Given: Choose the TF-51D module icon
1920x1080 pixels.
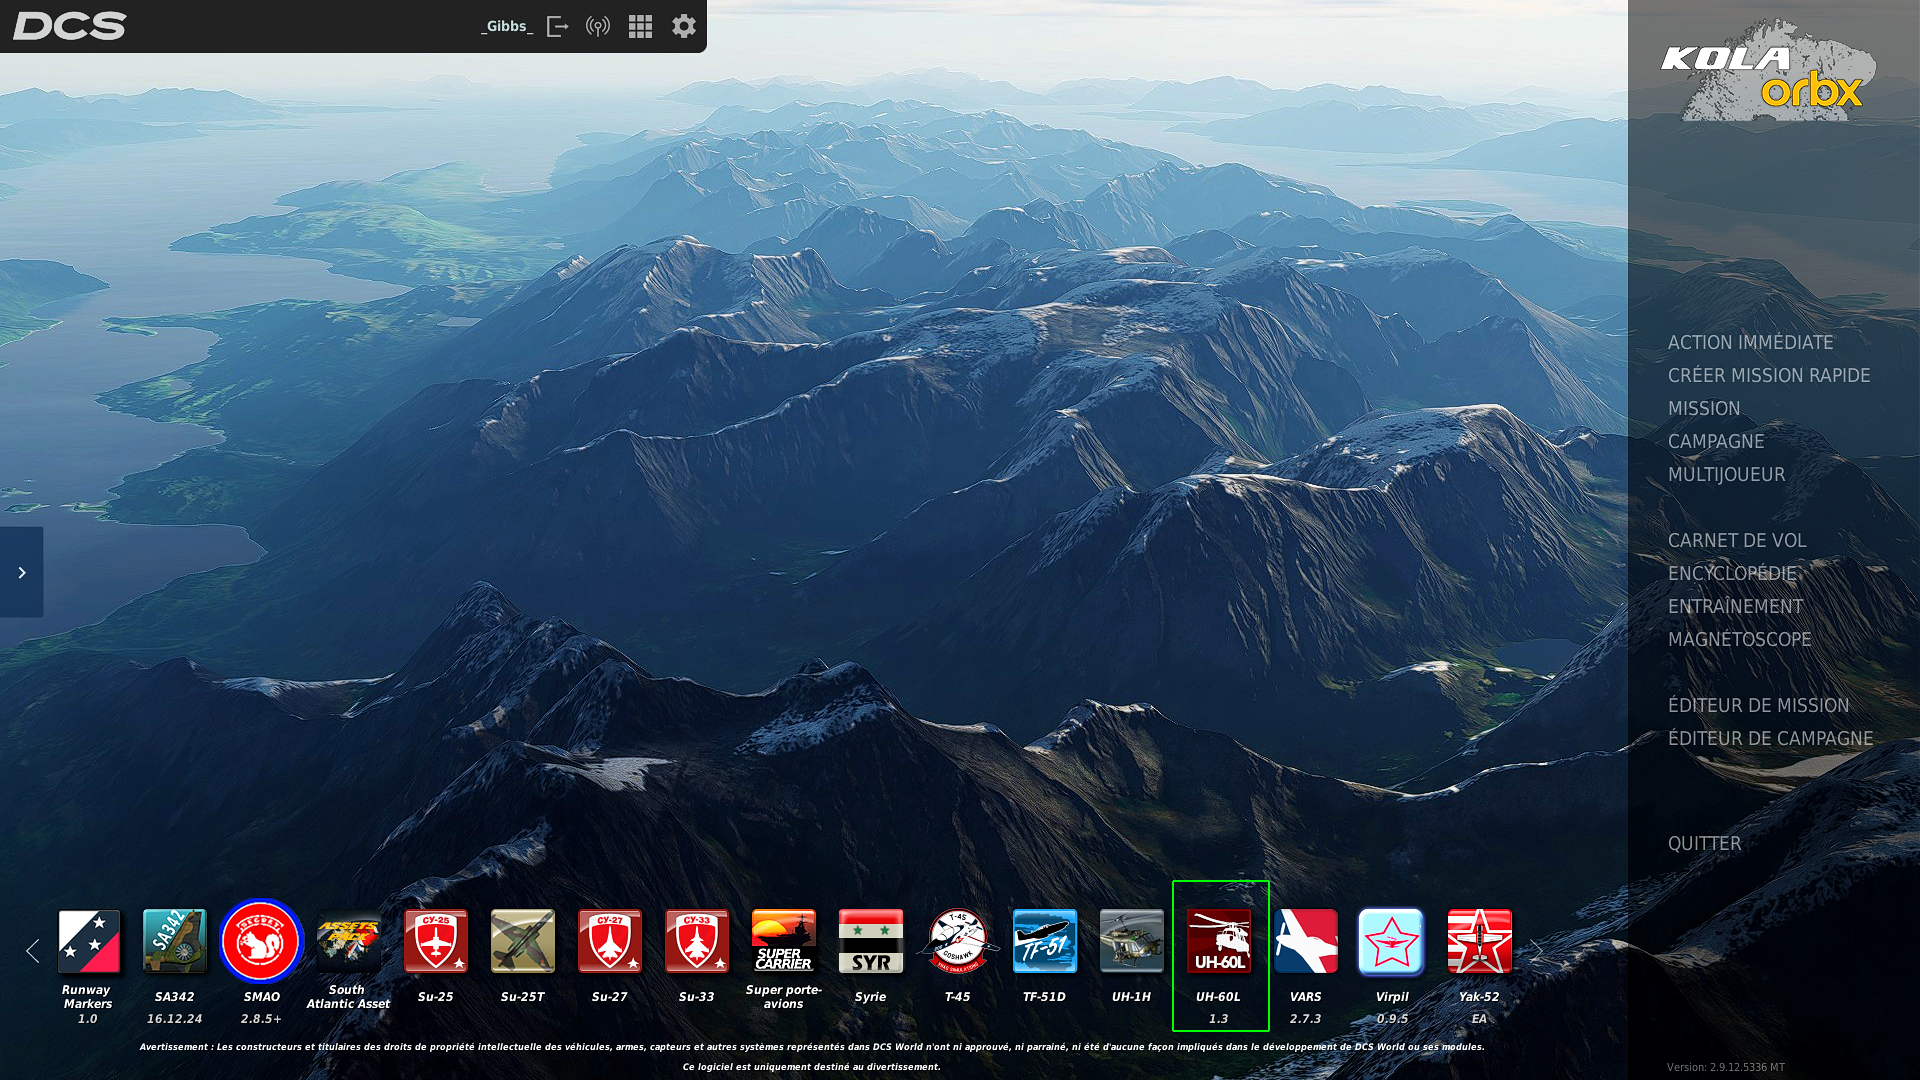Looking at the screenshot, I should click(x=1045, y=941).
